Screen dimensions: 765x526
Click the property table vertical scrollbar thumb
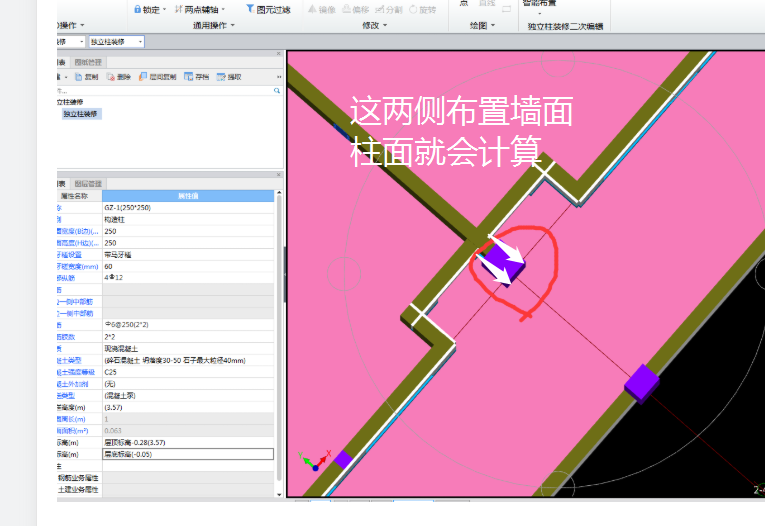[x=279, y=339]
